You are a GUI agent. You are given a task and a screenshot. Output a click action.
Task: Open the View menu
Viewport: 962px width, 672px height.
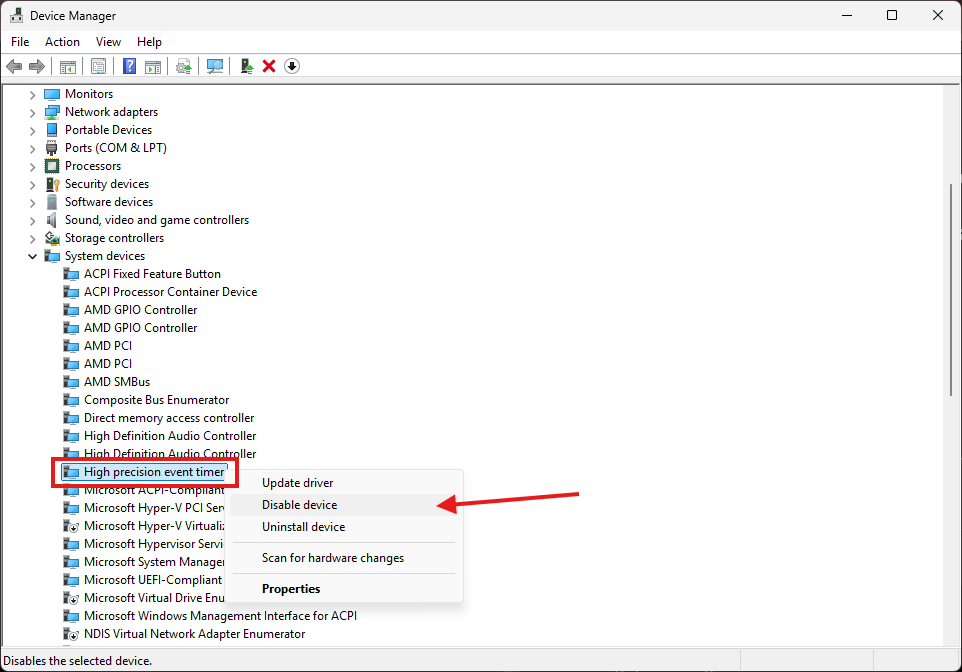tap(108, 42)
